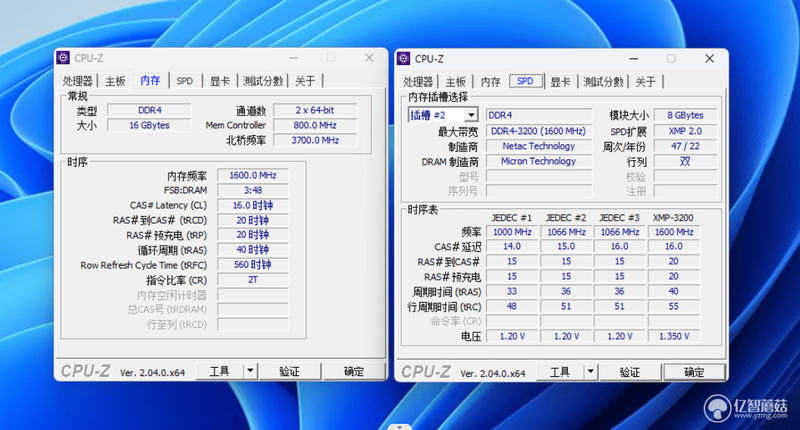
Task: Click 工具 button in right CPU-Z window
Action: 560,372
